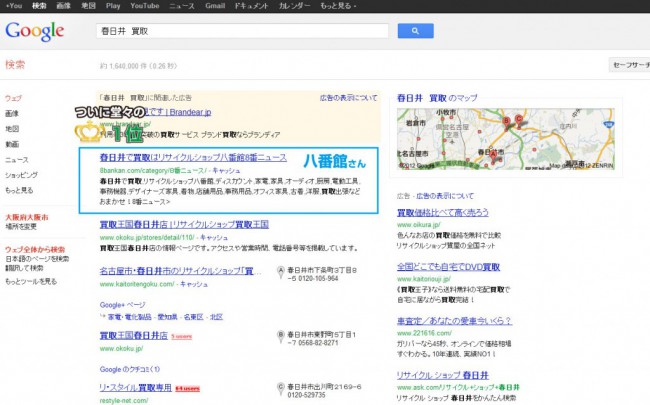Open 買取価格比べて高く売ろう ad
Viewport: 650px width, 405px height.
(x=443, y=213)
